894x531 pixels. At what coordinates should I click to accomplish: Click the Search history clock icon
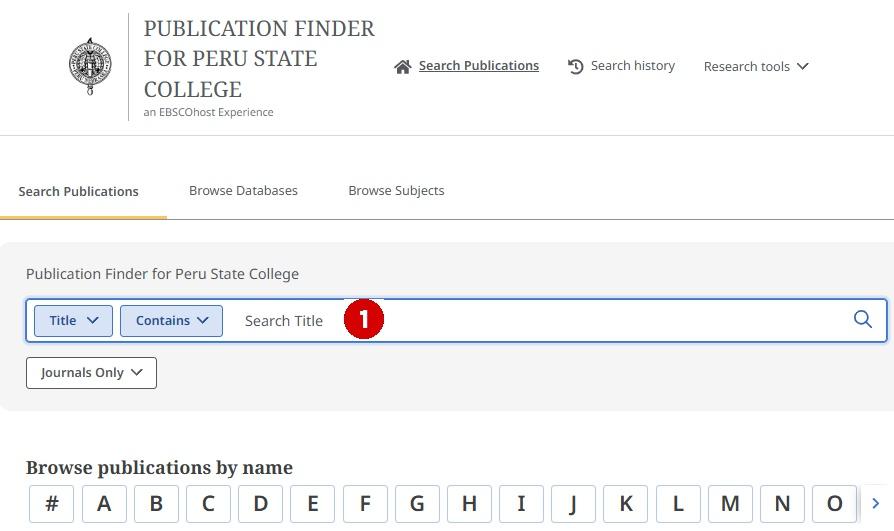[576, 67]
